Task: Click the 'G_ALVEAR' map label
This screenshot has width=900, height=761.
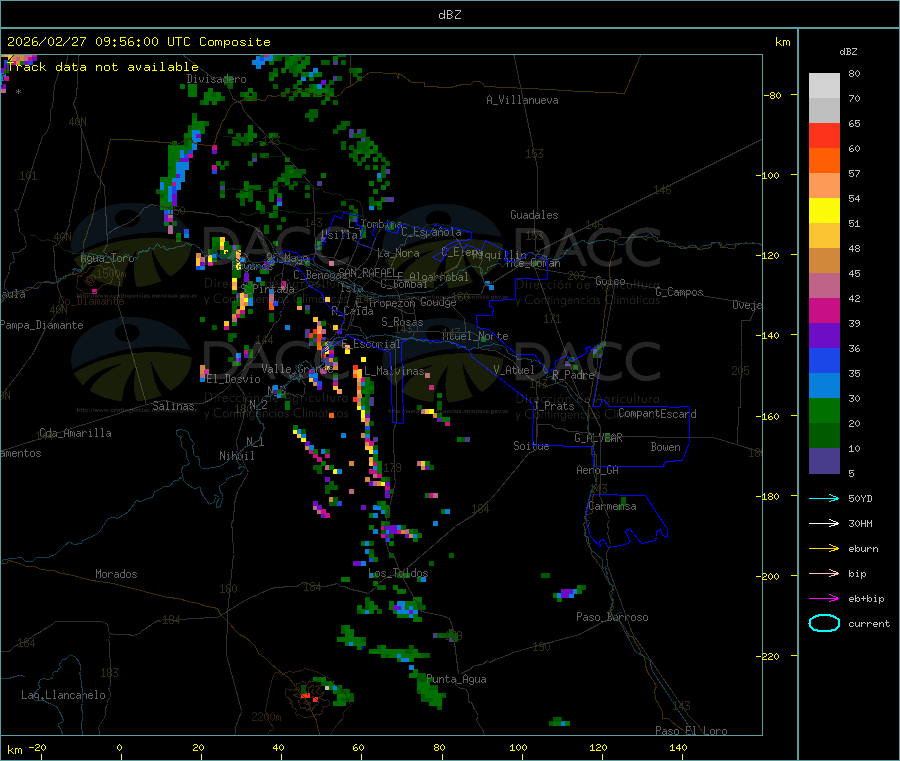Action: pos(599,438)
